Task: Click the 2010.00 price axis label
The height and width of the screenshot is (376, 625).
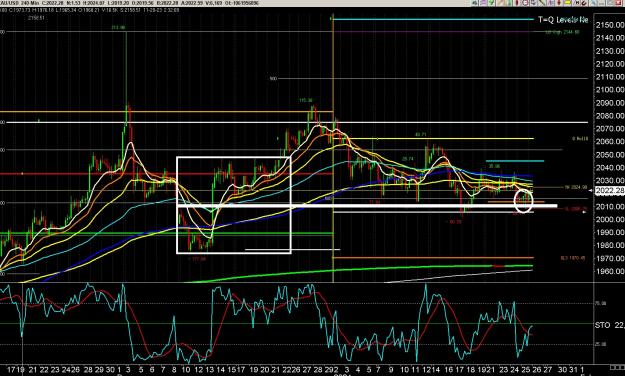Action: click(x=610, y=207)
